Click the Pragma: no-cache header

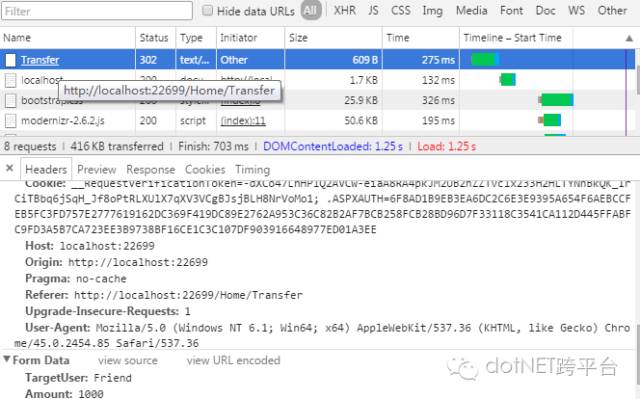coord(76,279)
